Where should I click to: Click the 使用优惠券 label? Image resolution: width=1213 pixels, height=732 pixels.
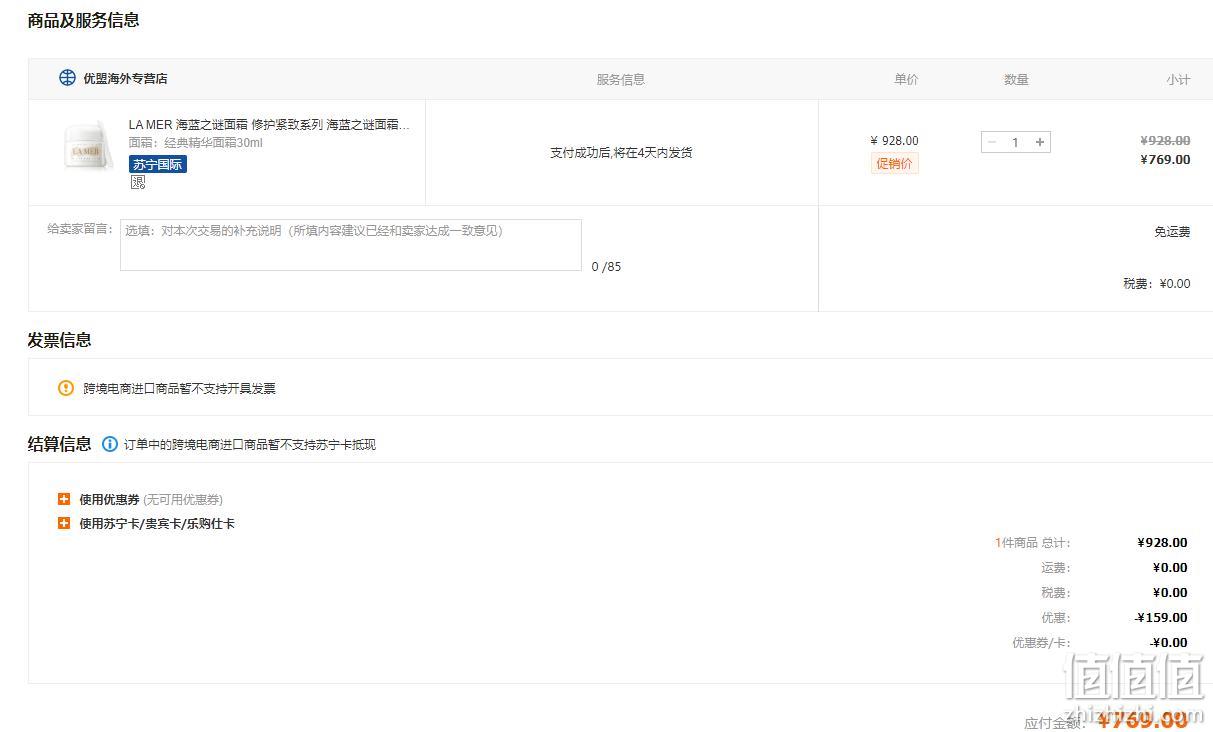pyautogui.click(x=109, y=499)
